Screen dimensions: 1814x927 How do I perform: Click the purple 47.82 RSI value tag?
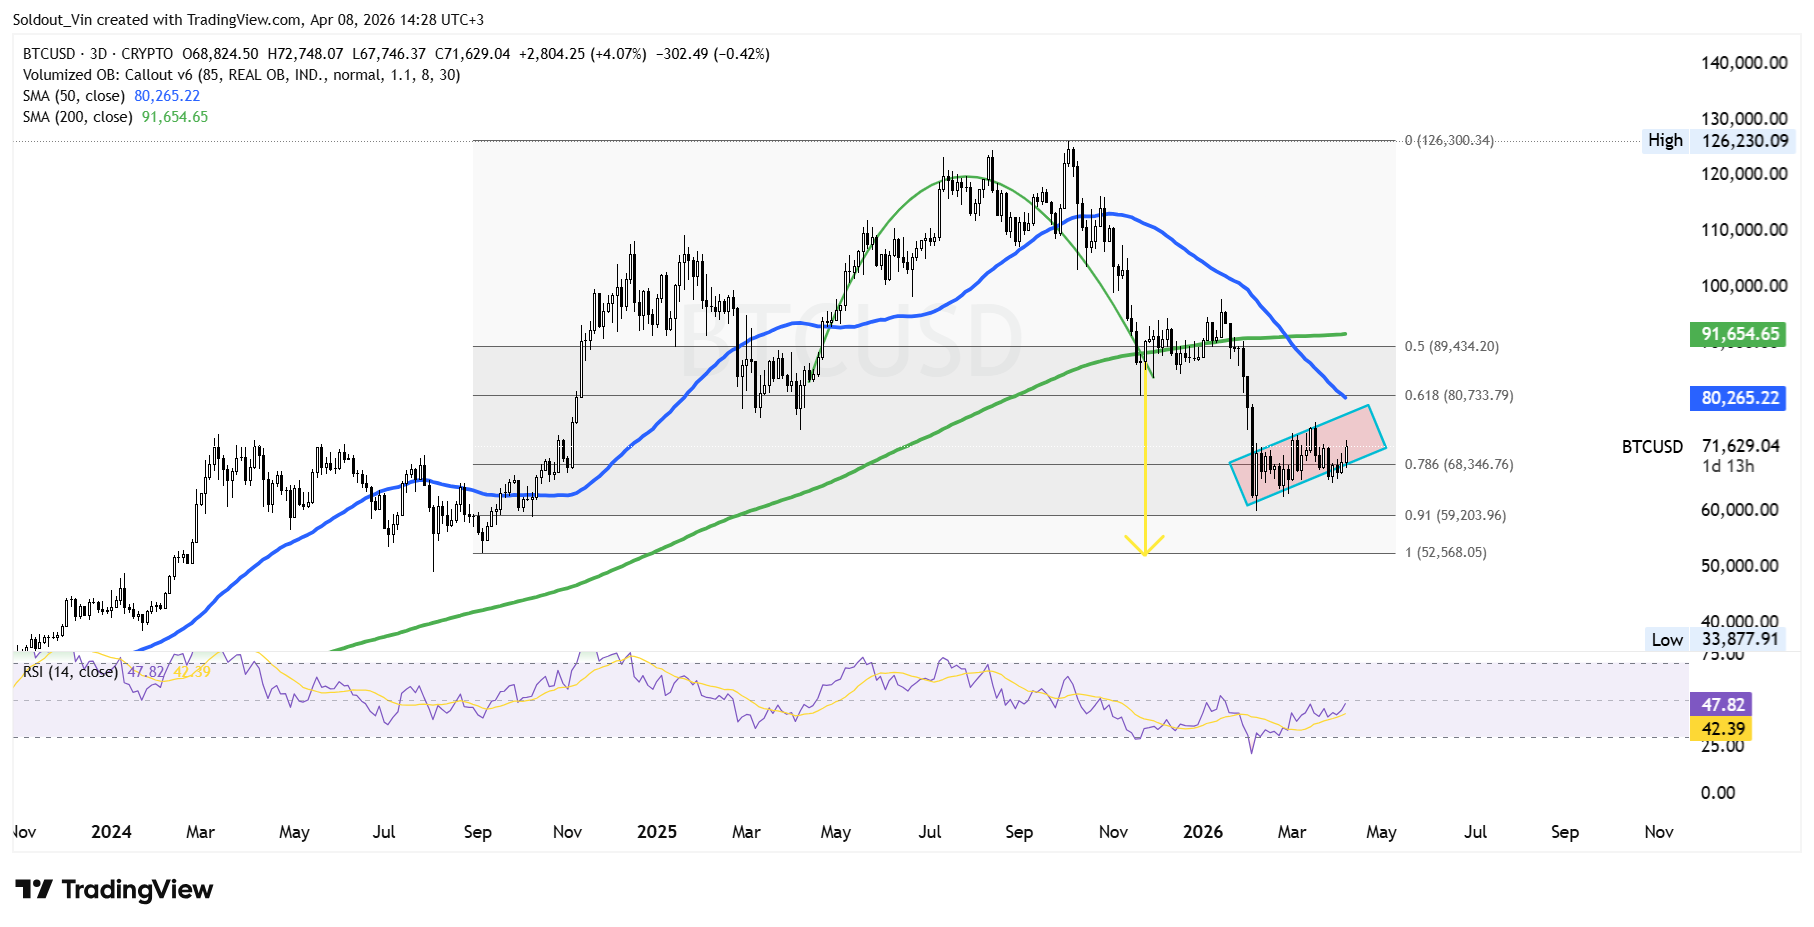click(1722, 705)
